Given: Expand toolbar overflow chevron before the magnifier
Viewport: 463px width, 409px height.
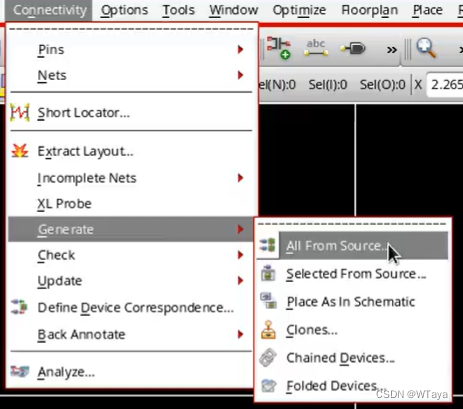Looking at the screenshot, I should (392, 50).
